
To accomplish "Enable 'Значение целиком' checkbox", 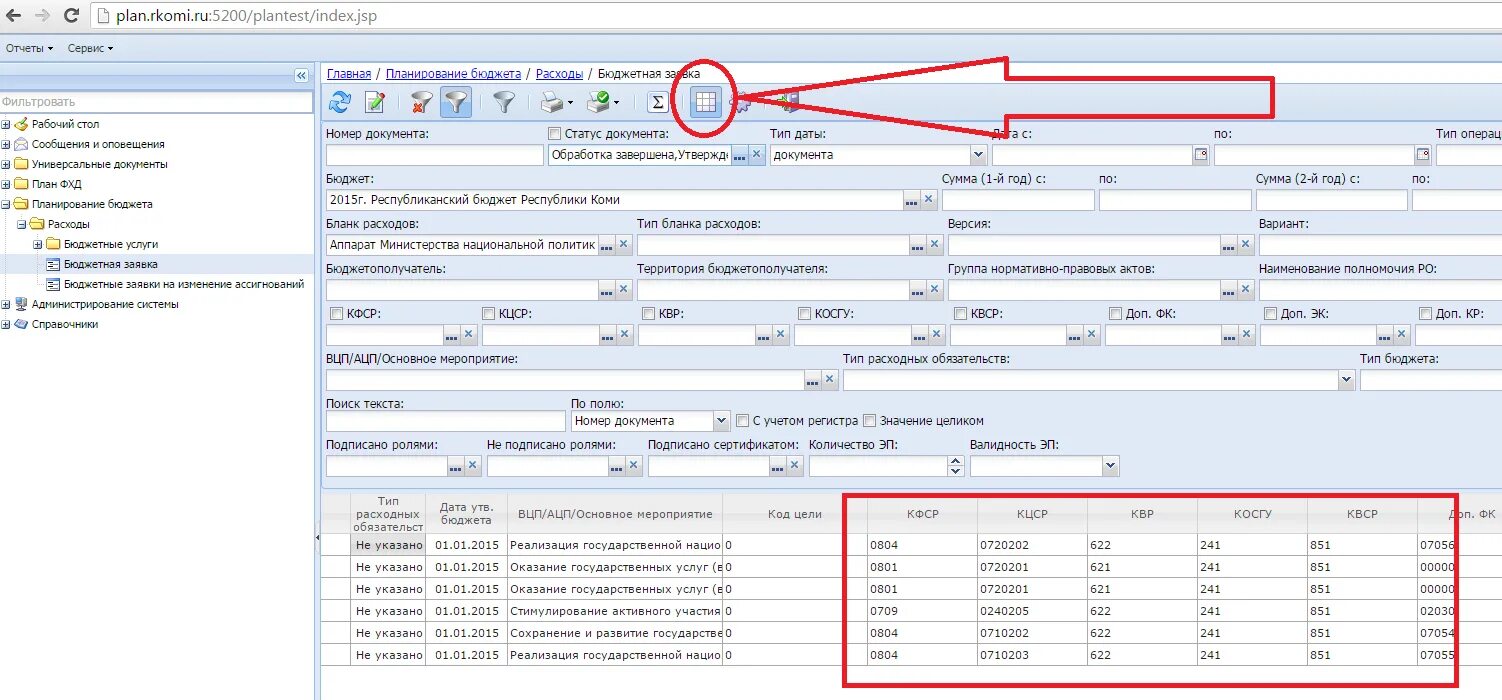I will tap(869, 421).
